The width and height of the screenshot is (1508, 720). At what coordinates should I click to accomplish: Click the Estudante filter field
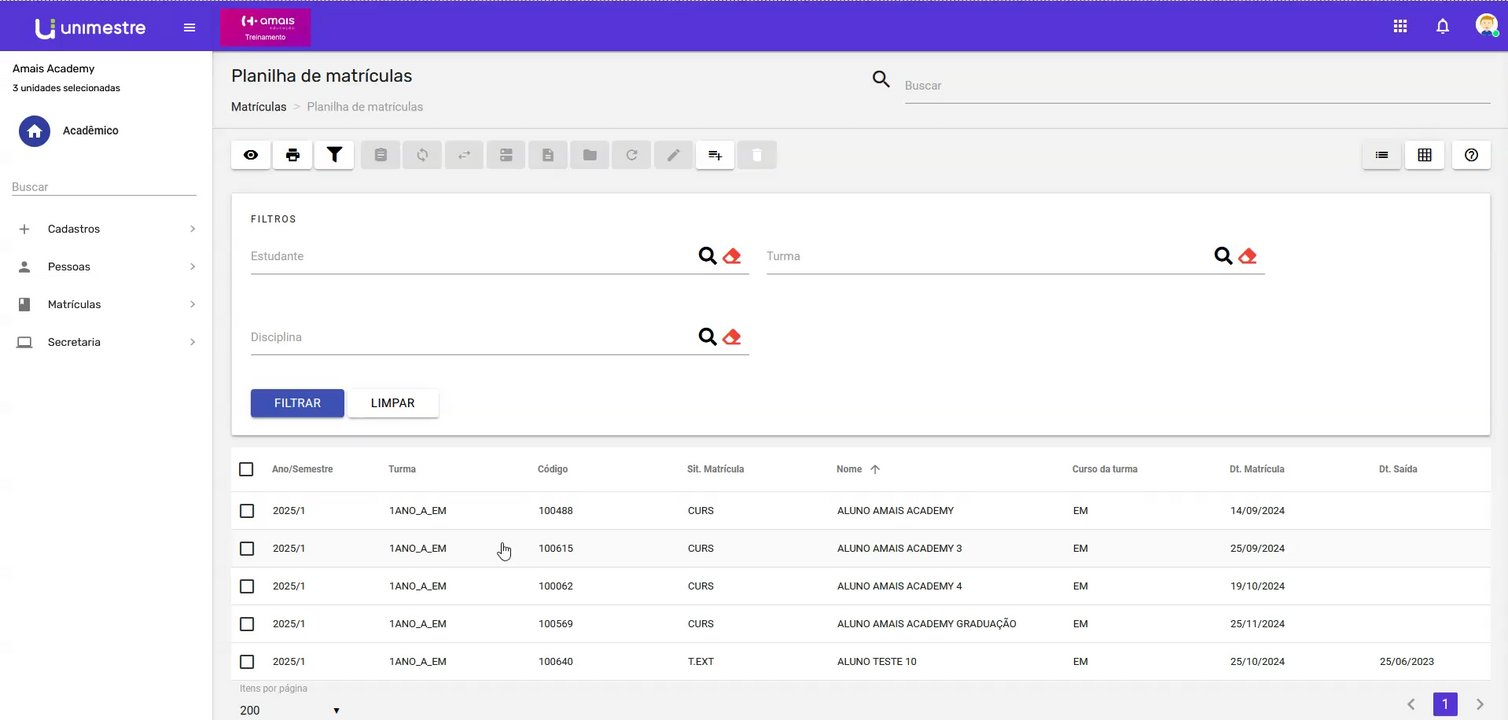(x=472, y=257)
